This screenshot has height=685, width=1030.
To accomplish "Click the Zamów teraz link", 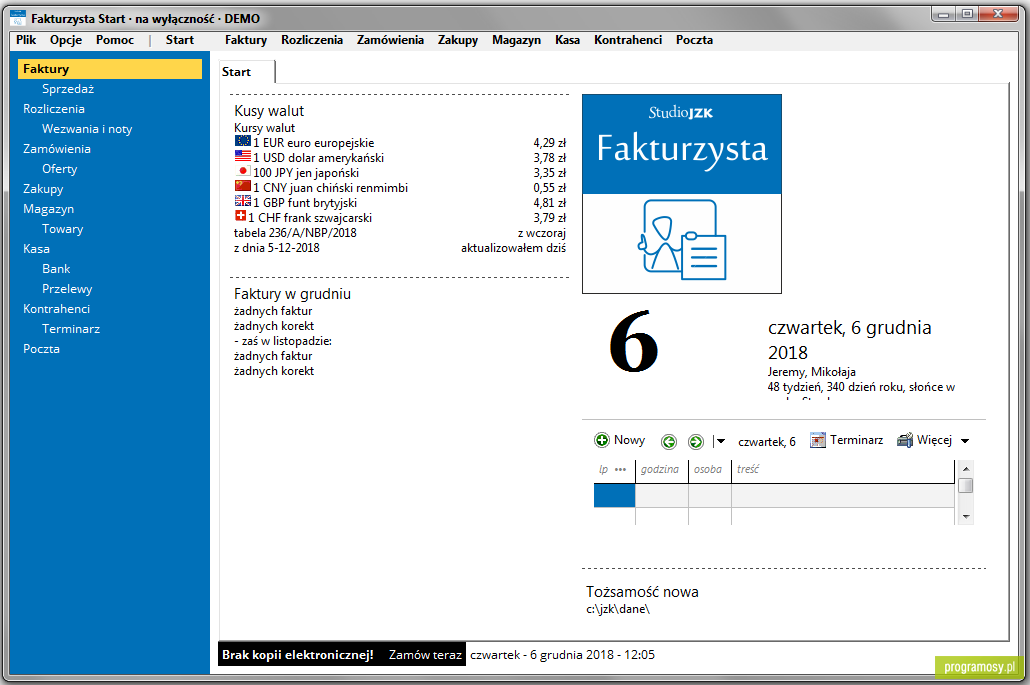I will pyautogui.click(x=425, y=655).
